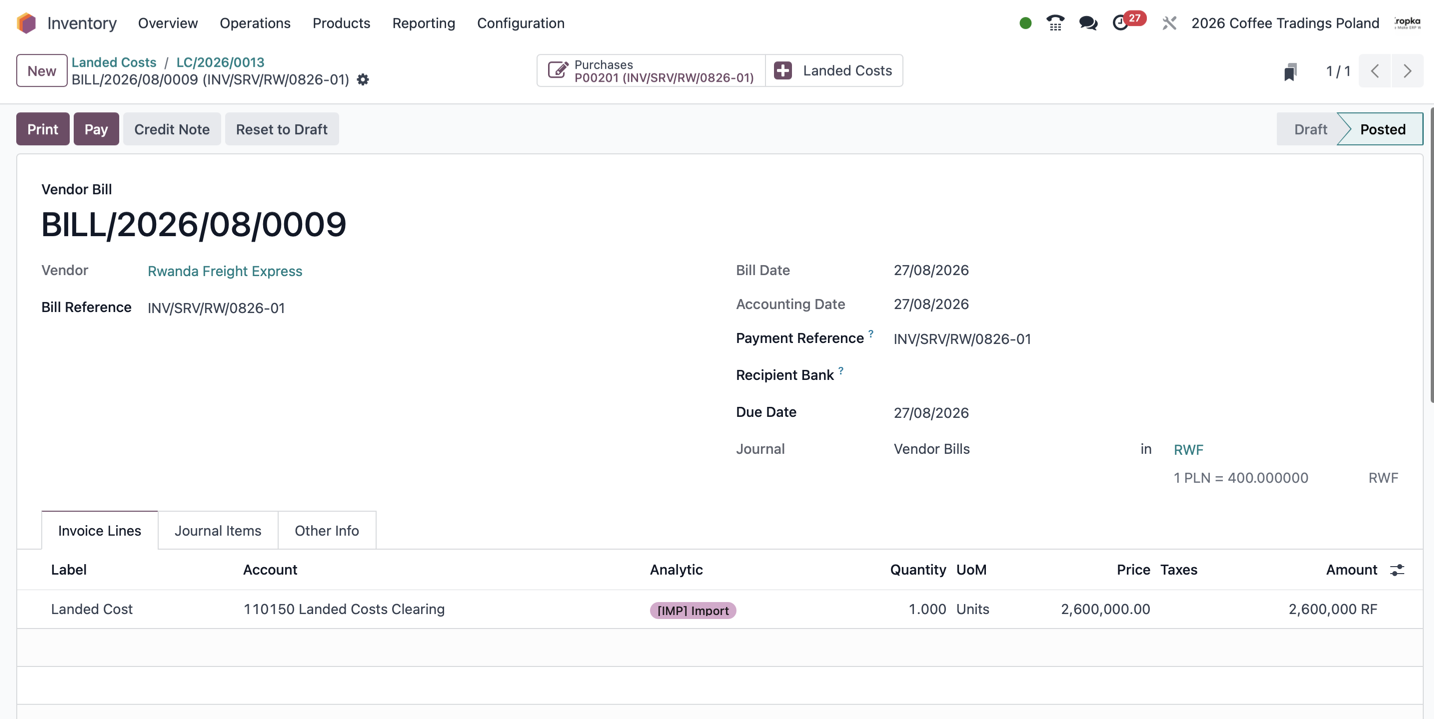This screenshot has width=1434, height=719.
Task: Click LC/2026/0013 breadcrumb link
Action: click(220, 62)
